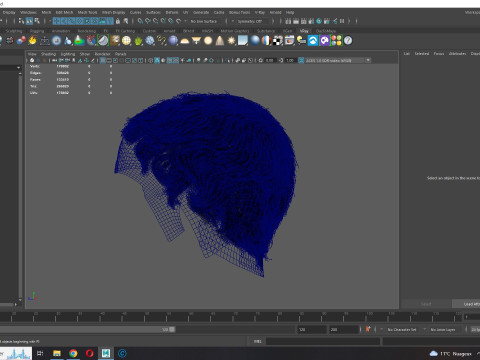Switch to the Rendering shelf tab
Screen dimensions: 480x360
point(87,31)
